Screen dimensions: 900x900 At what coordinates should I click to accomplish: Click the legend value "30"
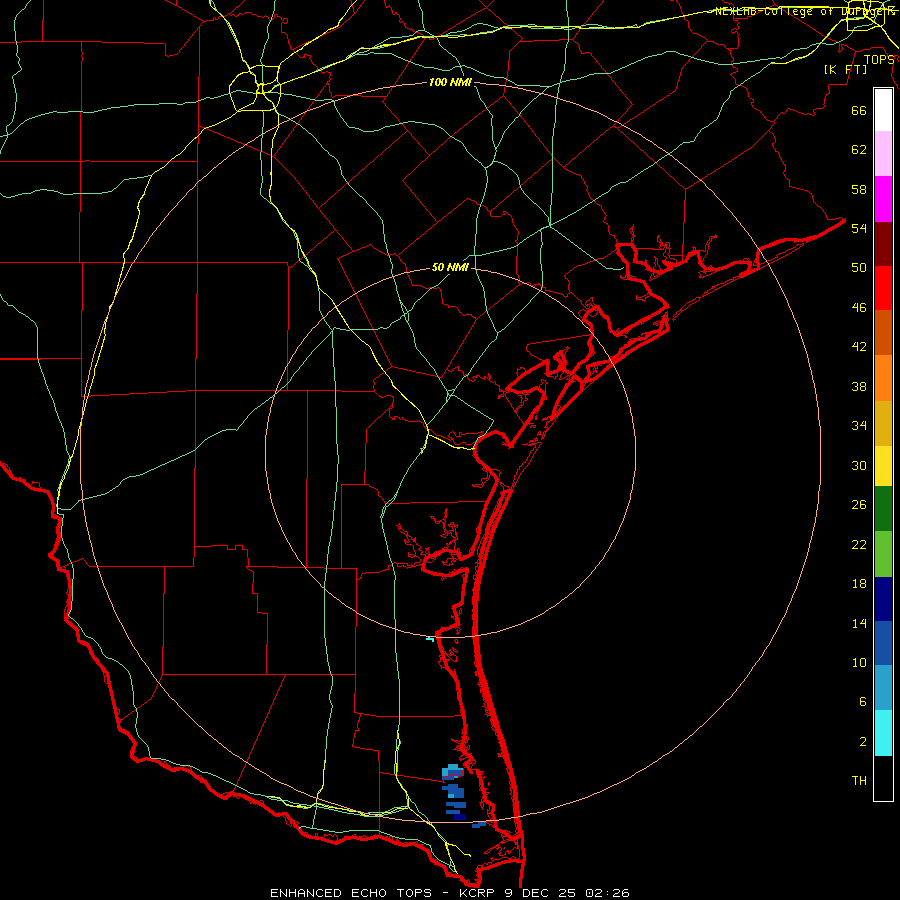click(x=859, y=466)
